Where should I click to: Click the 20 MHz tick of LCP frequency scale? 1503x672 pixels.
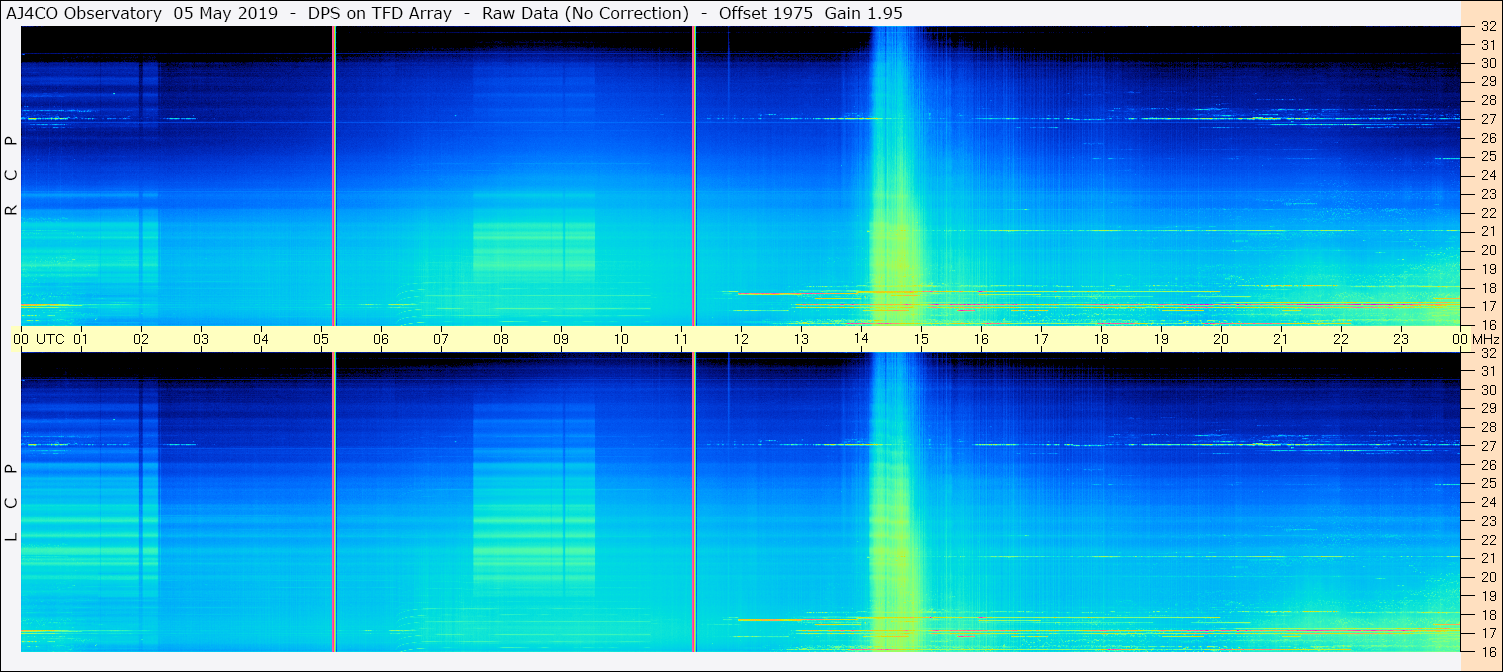coord(1487,577)
